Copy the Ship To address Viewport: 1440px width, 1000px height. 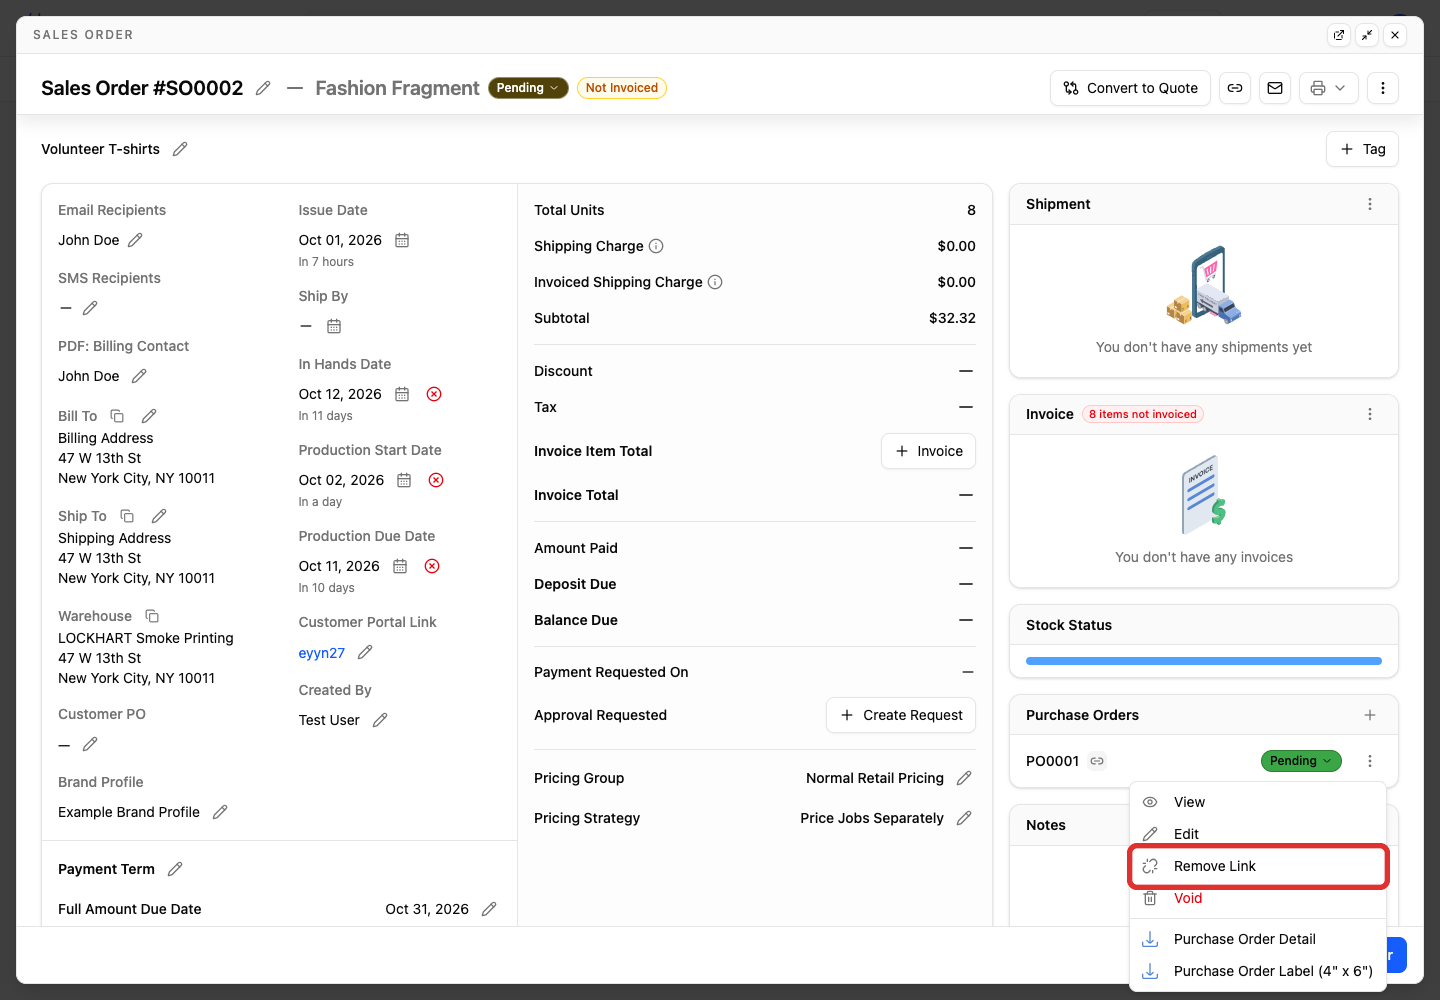[x=127, y=516]
